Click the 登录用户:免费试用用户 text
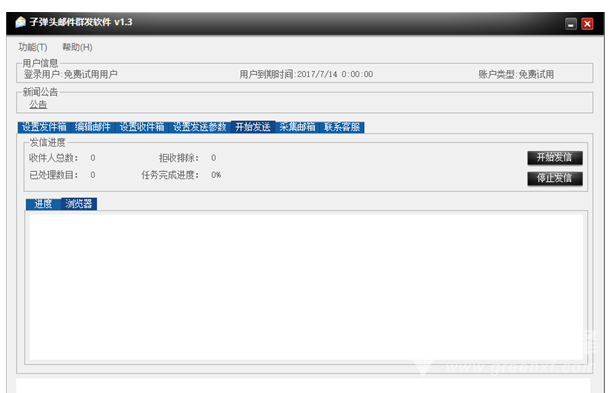 (70, 74)
